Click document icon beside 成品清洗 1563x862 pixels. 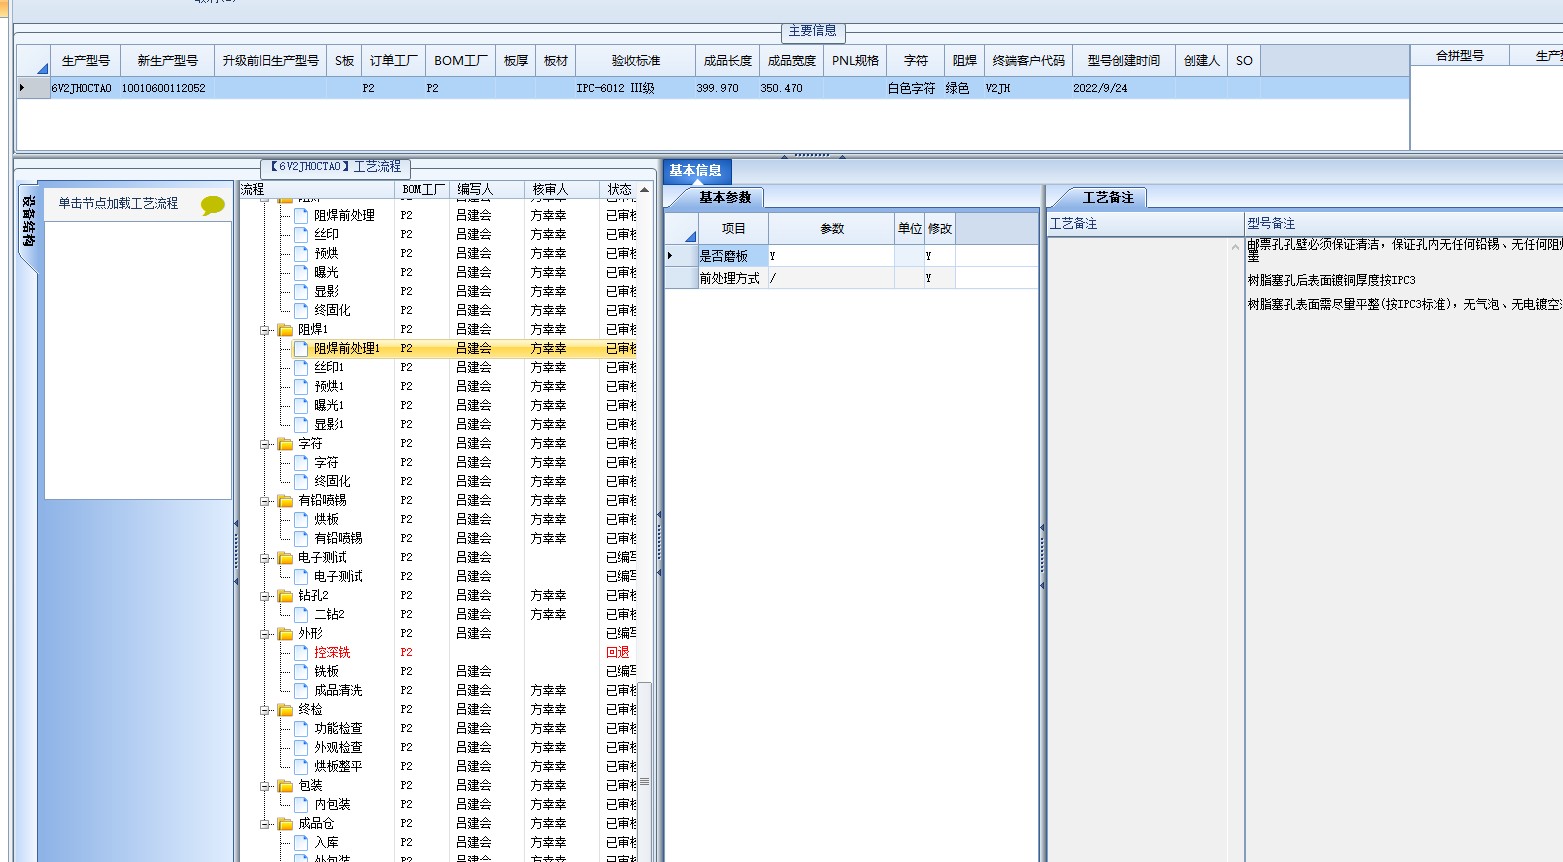click(x=301, y=690)
